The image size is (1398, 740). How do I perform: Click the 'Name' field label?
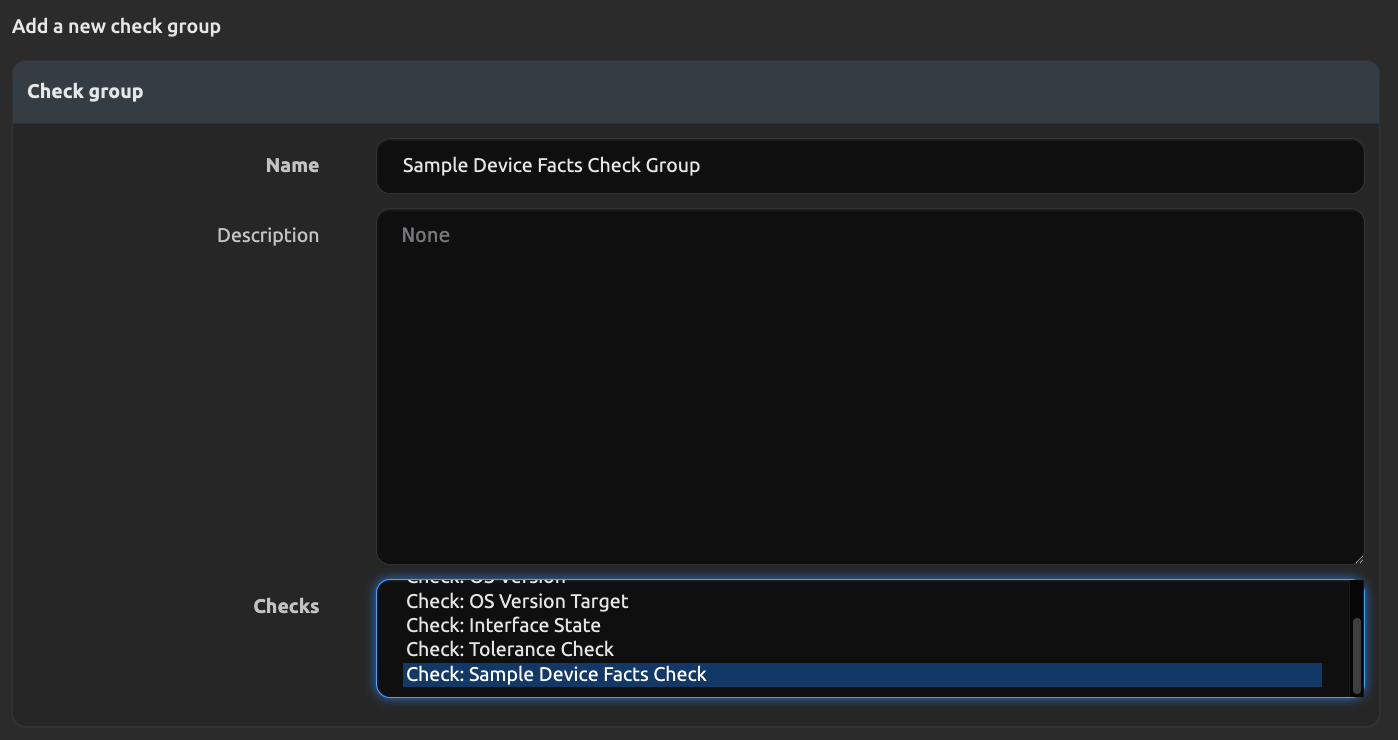point(292,166)
